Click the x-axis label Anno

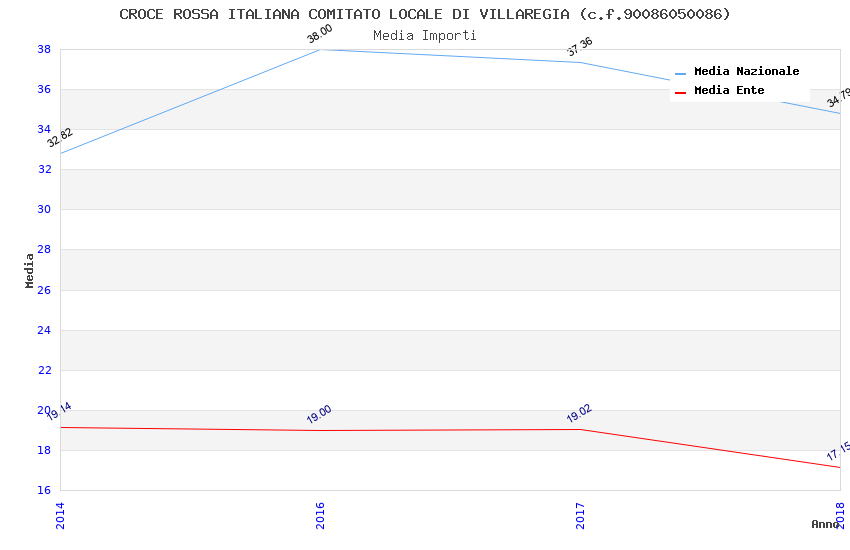click(825, 524)
